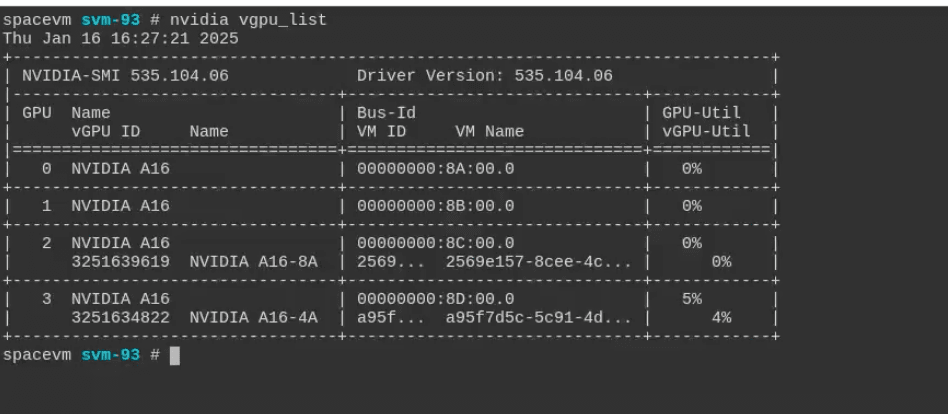Viewport: 948px width, 414px height.
Task: Click the 'NVIDIA A16-8A' vGPU name
Action: (252, 261)
